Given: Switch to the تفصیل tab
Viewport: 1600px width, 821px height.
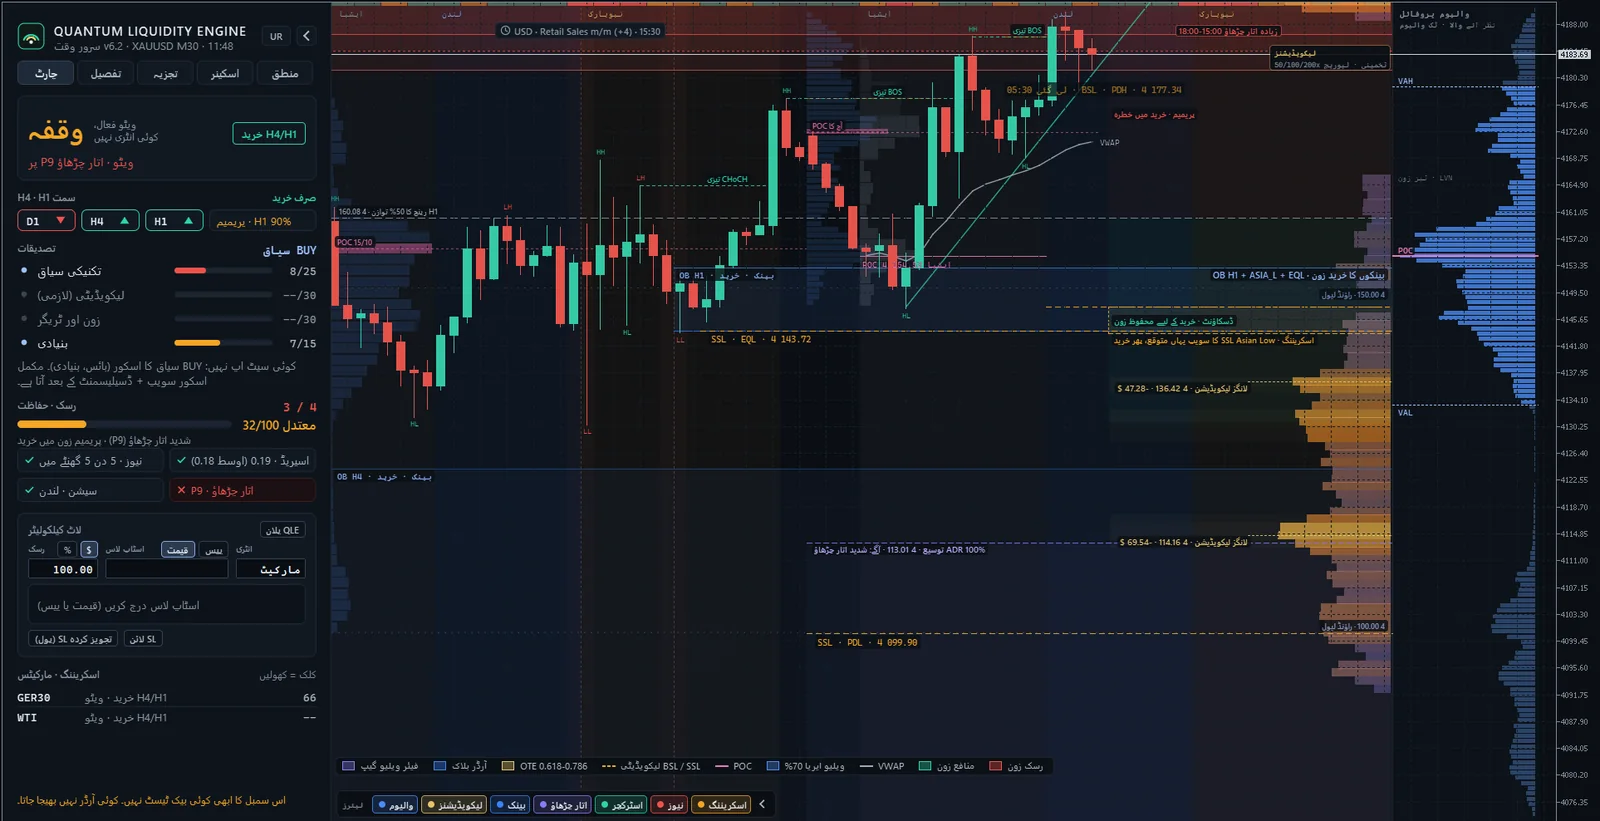Looking at the screenshot, I should coord(106,73).
